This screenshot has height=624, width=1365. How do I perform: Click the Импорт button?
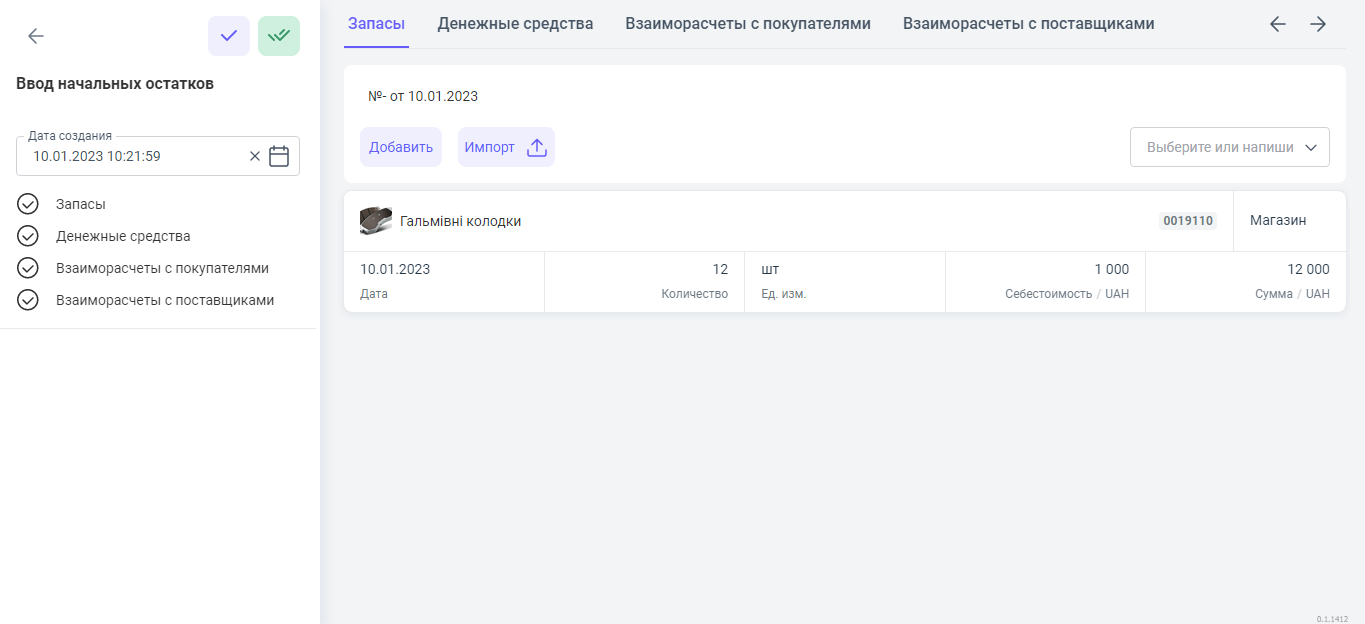[490, 147]
